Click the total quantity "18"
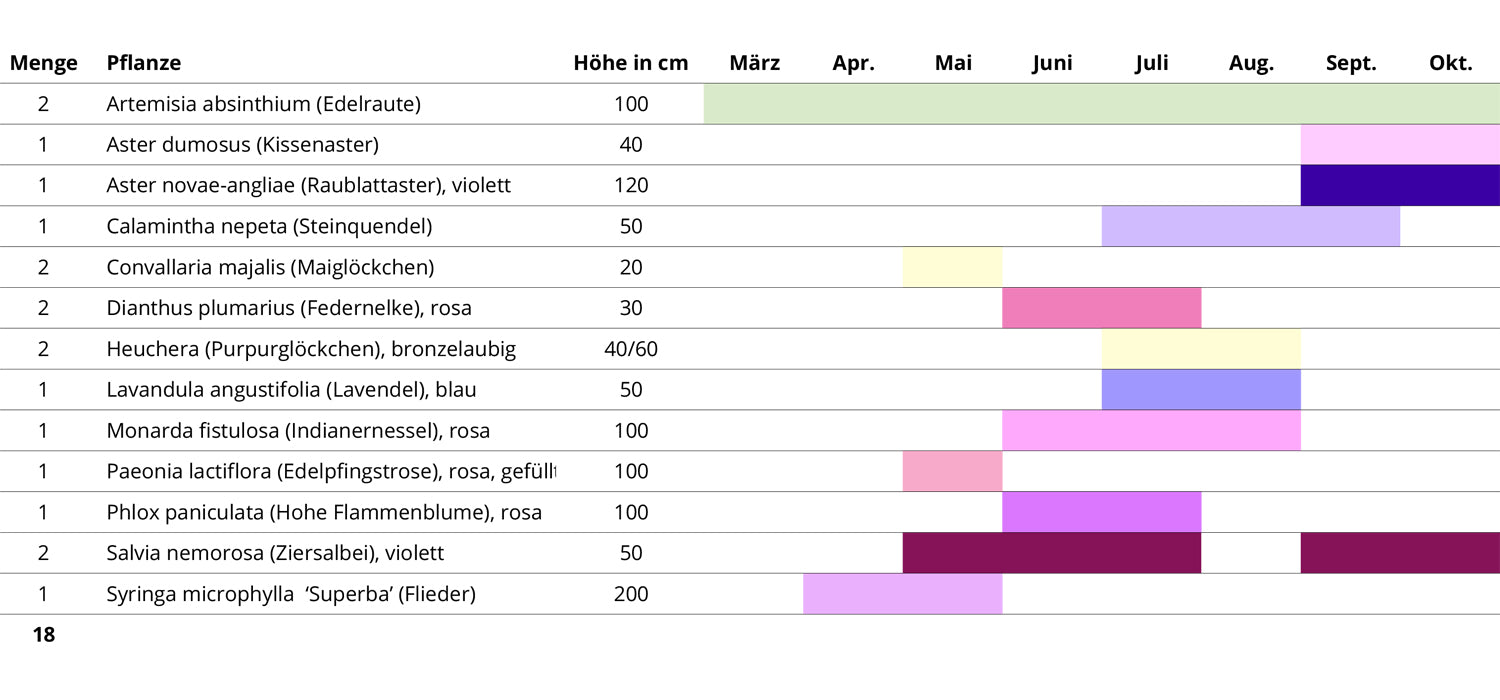 coord(44,635)
